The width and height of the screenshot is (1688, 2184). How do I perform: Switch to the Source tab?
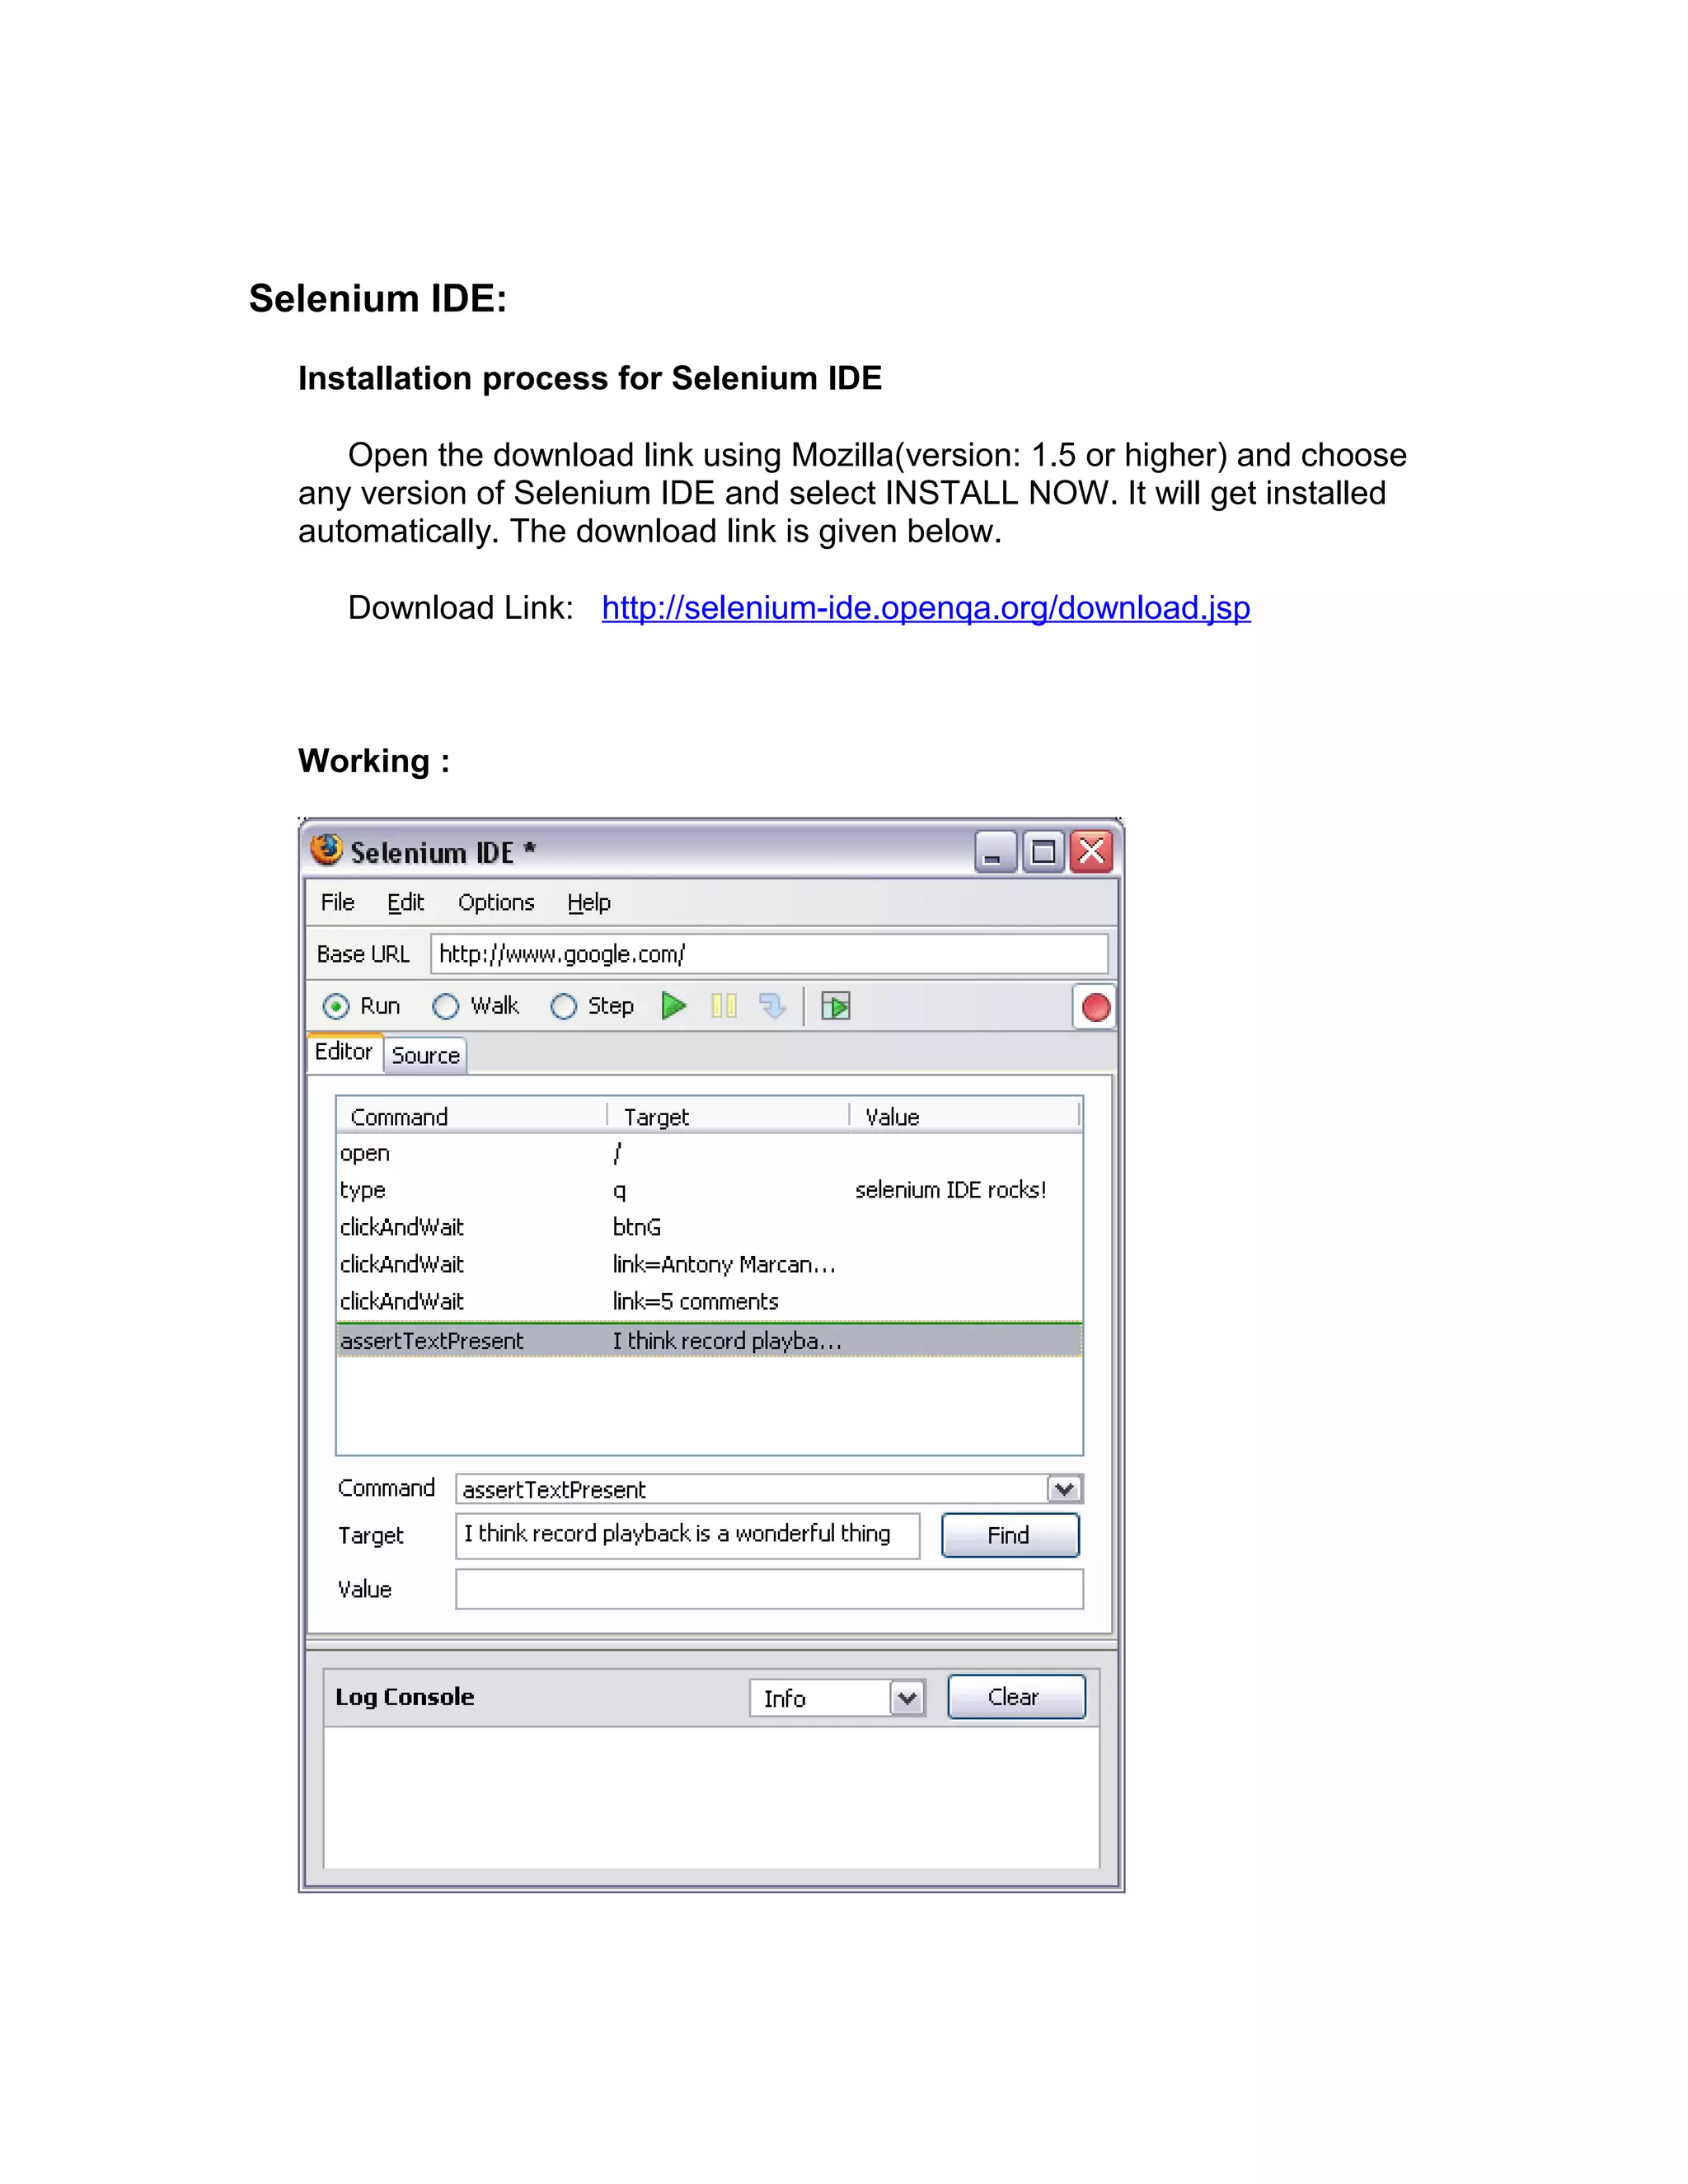point(425,1055)
